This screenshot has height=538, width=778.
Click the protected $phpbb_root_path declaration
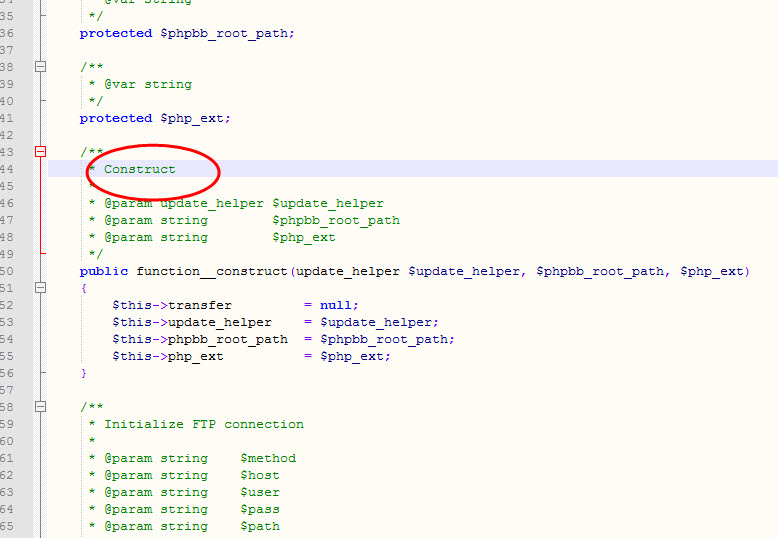[x=187, y=33]
